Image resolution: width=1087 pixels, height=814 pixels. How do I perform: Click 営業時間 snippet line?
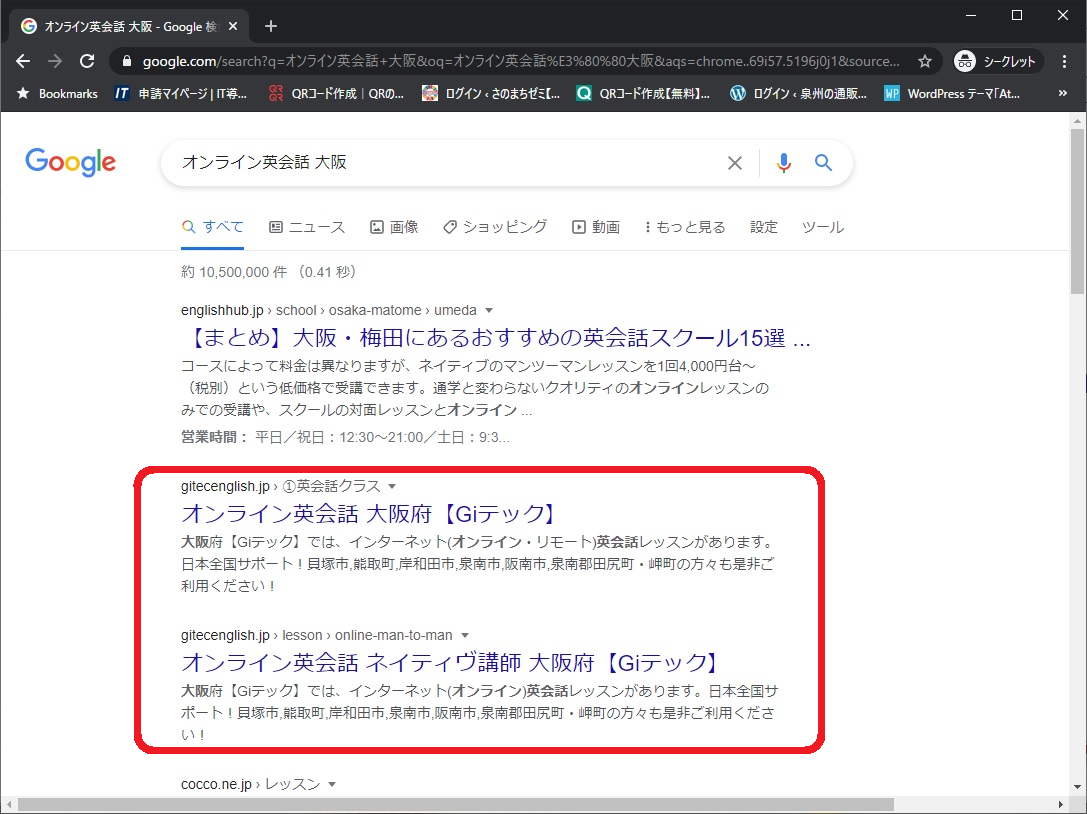(x=345, y=438)
